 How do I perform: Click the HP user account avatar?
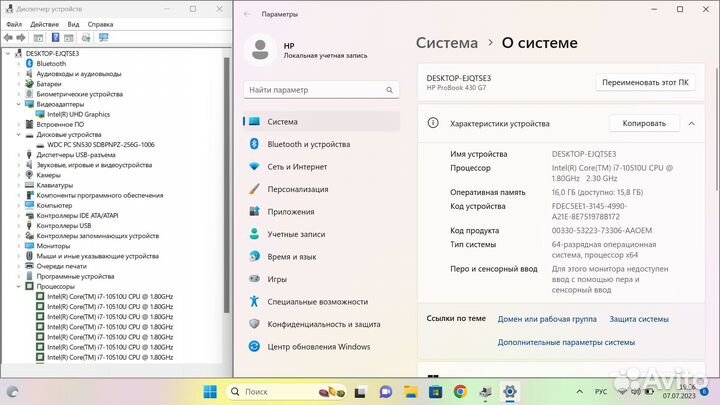pos(260,50)
